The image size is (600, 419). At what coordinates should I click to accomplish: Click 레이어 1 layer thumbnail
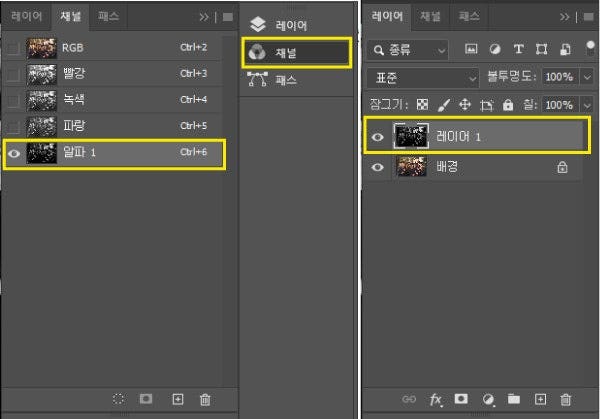point(411,136)
